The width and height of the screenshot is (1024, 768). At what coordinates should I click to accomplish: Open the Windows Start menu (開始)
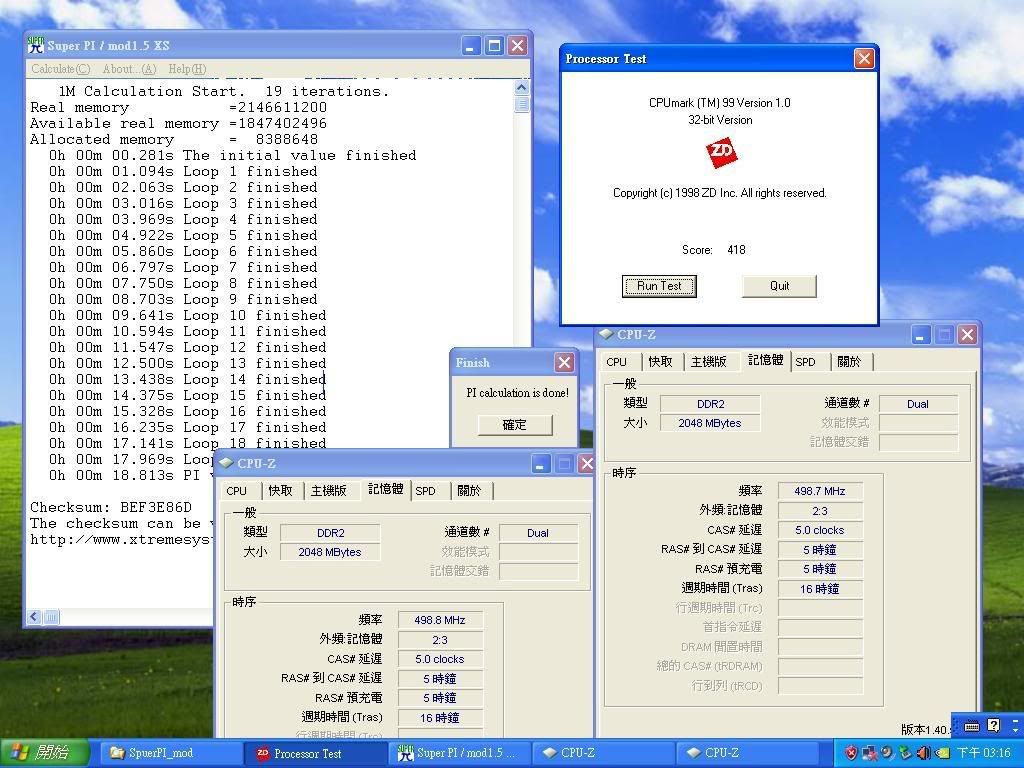[x=40, y=753]
